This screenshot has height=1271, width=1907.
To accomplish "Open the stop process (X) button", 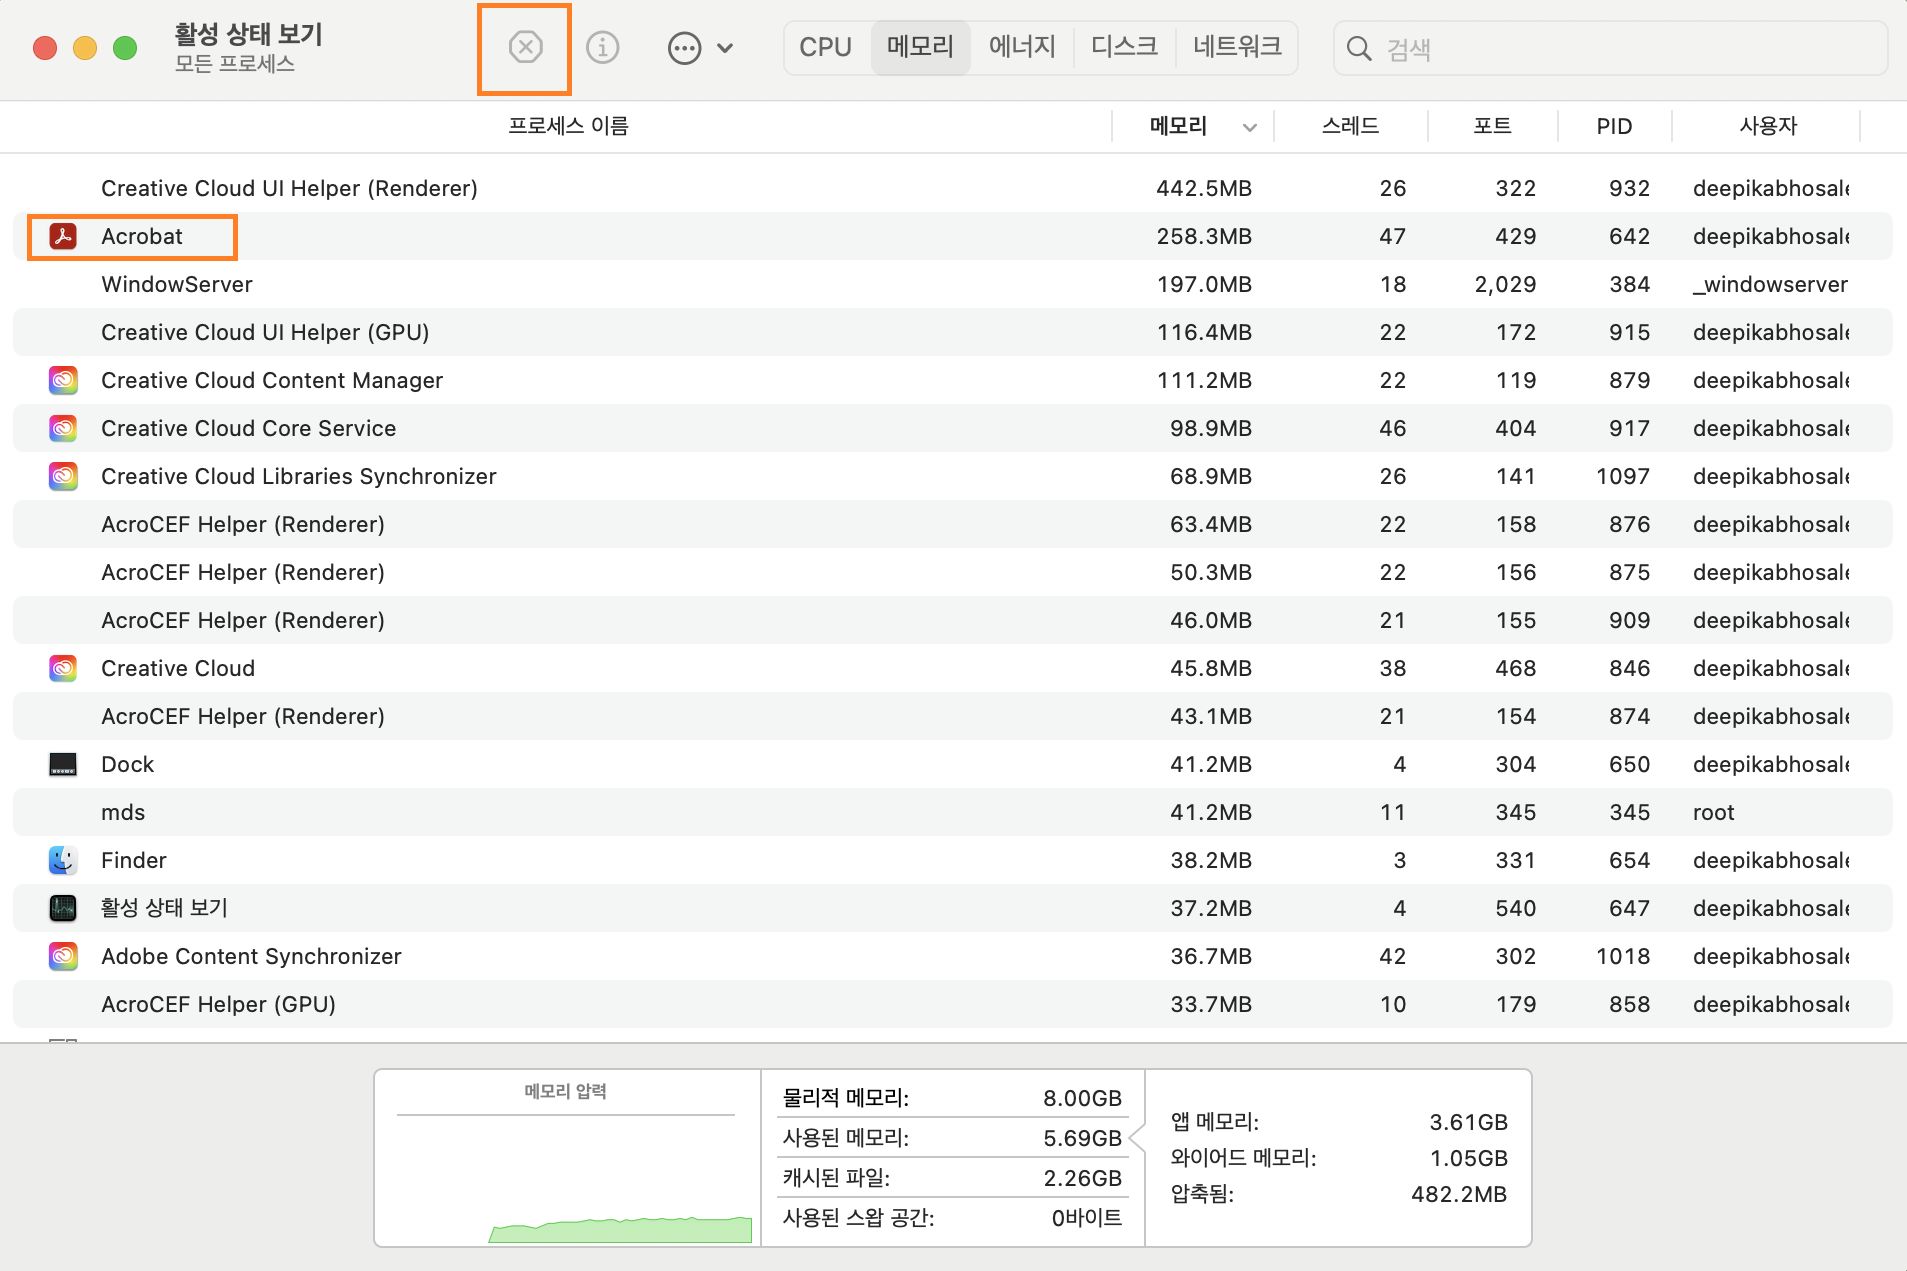I will click(x=526, y=47).
